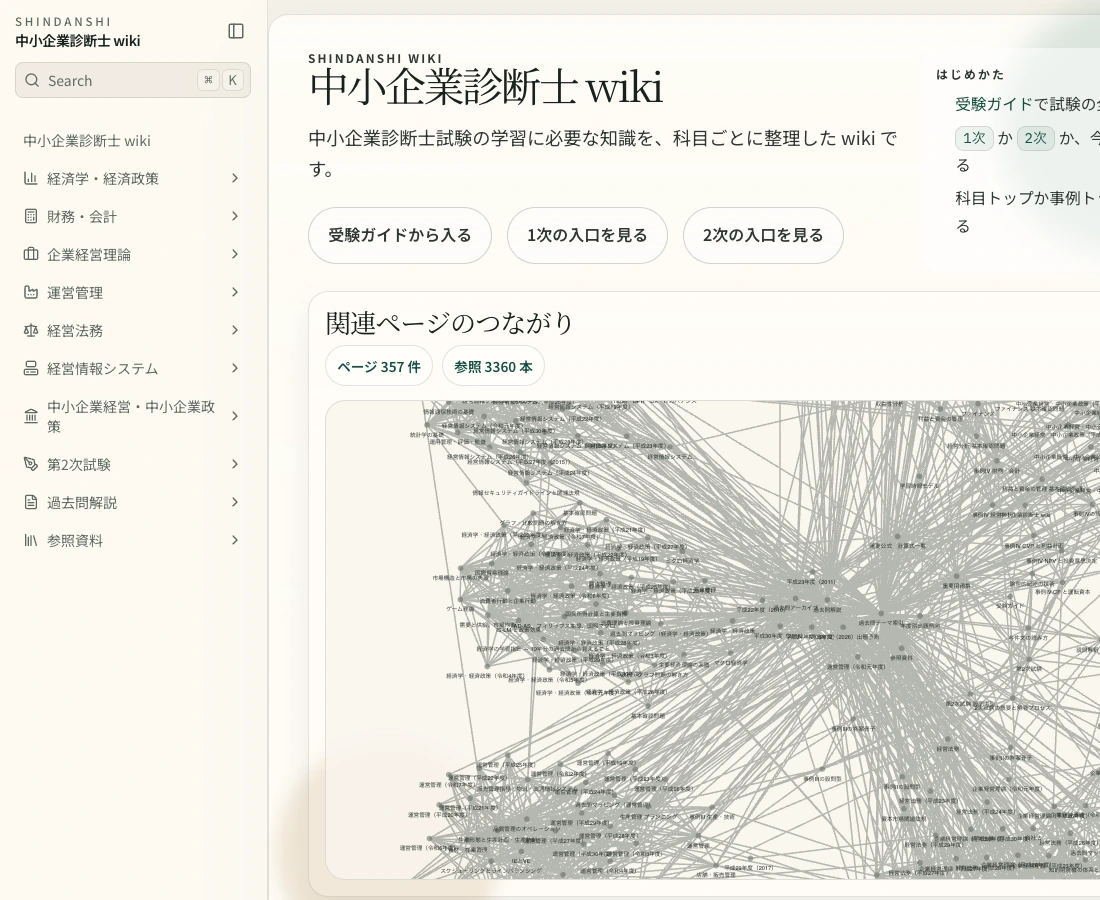Click the 1次の入口を見る button
The height and width of the screenshot is (900, 1100).
(587, 235)
